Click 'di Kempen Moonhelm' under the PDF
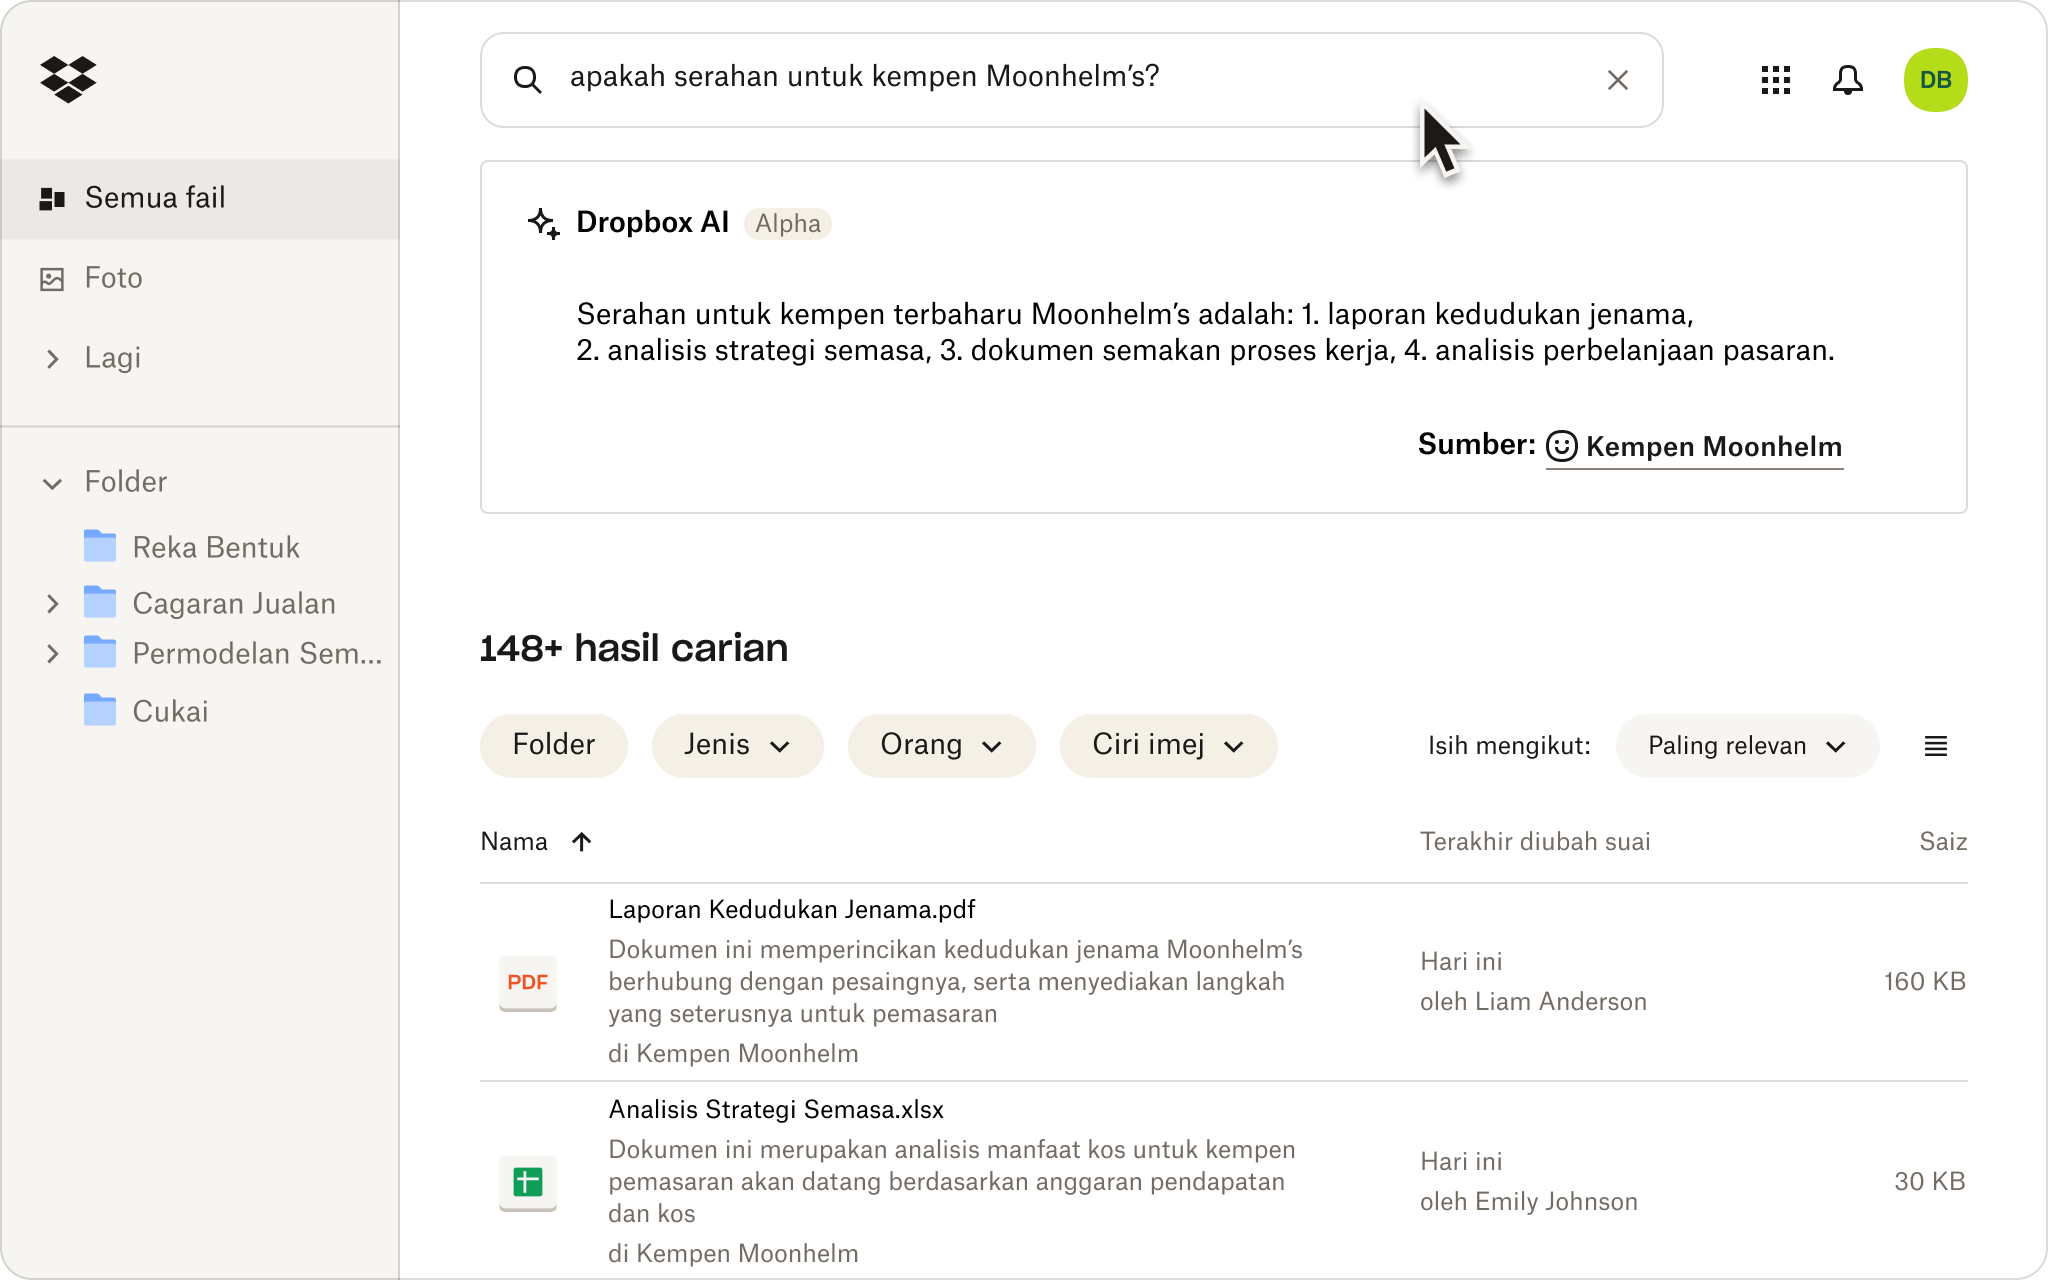 733,1053
